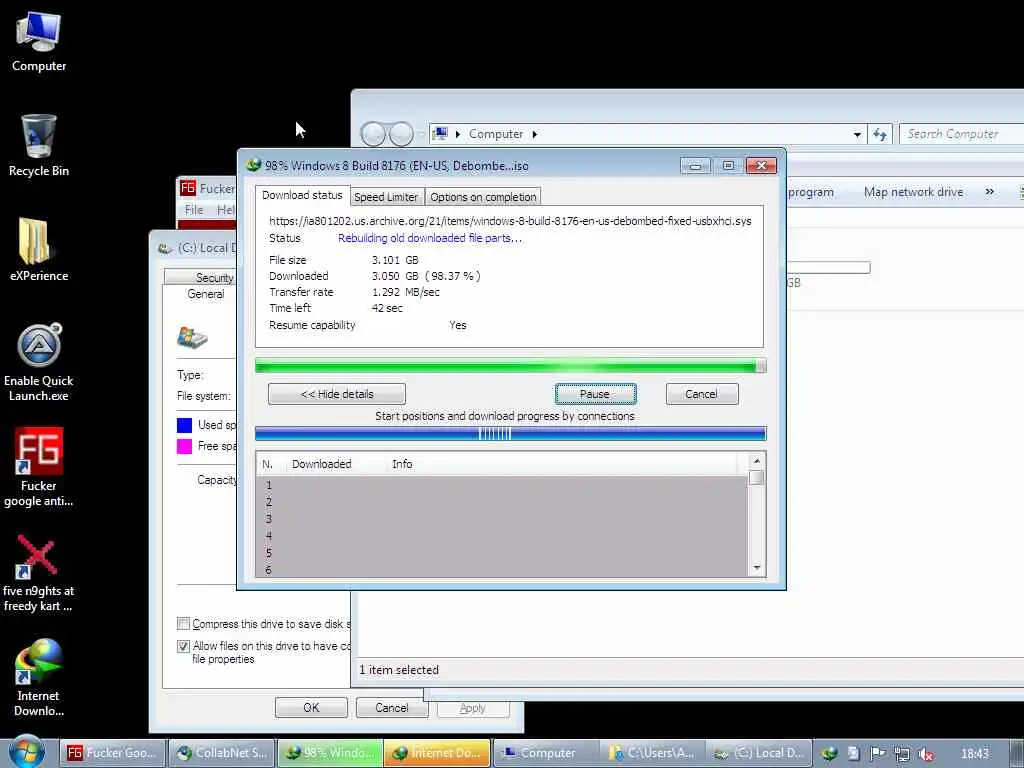Click the magenta Free space color swatch
Screen dimensions: 1024x768
(185, 446)
